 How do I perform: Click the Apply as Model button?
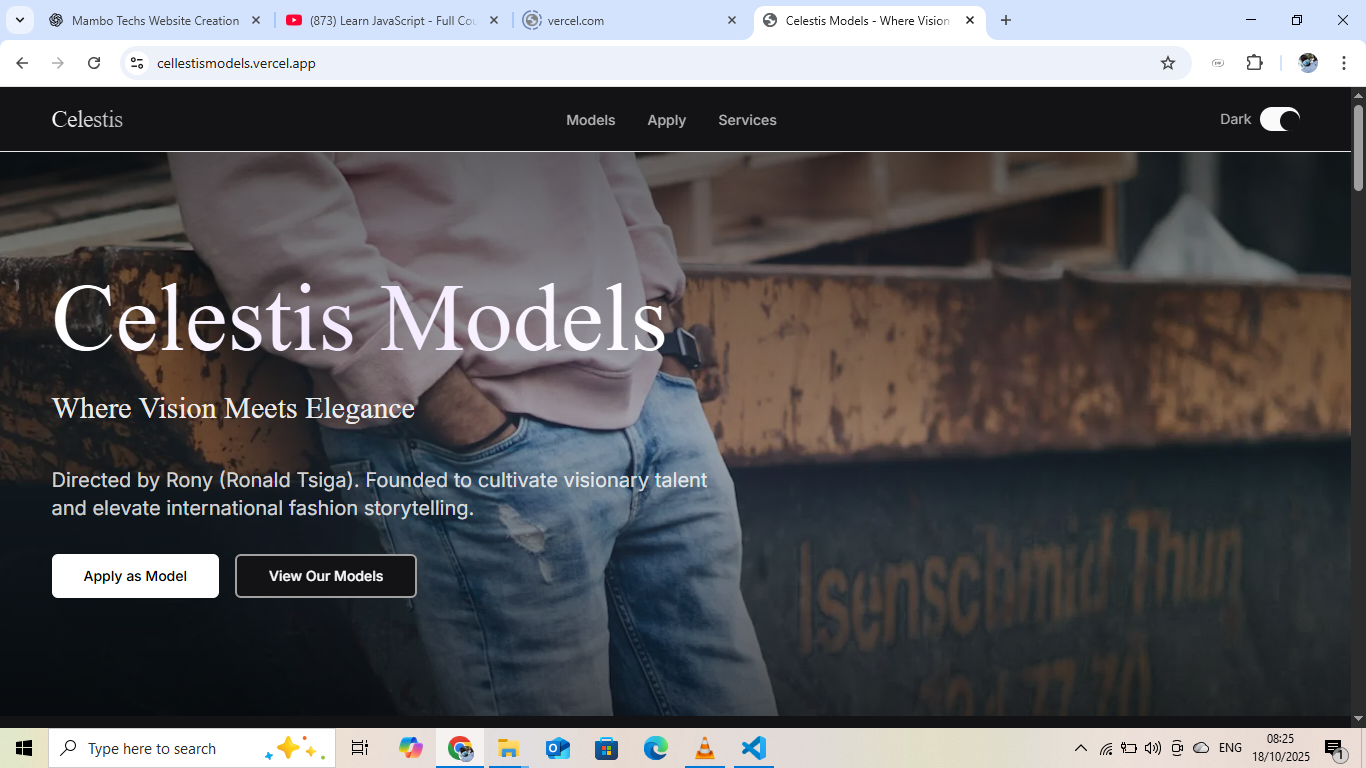135,576
